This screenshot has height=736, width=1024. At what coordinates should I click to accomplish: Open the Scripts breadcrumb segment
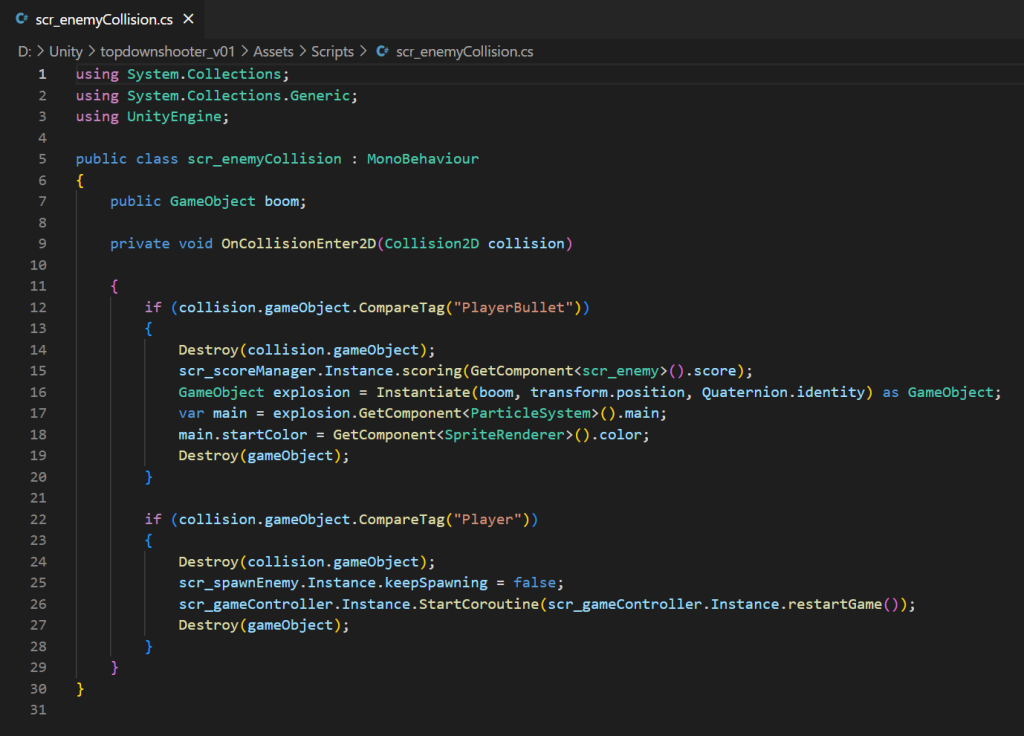(x=333, y=51)
